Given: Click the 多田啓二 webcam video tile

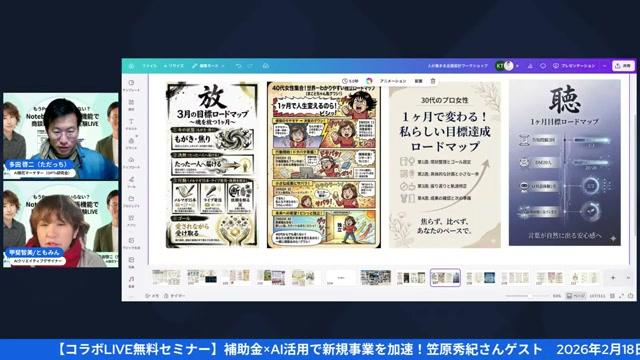Looking at the screenshot, I should tap(61, 136).
